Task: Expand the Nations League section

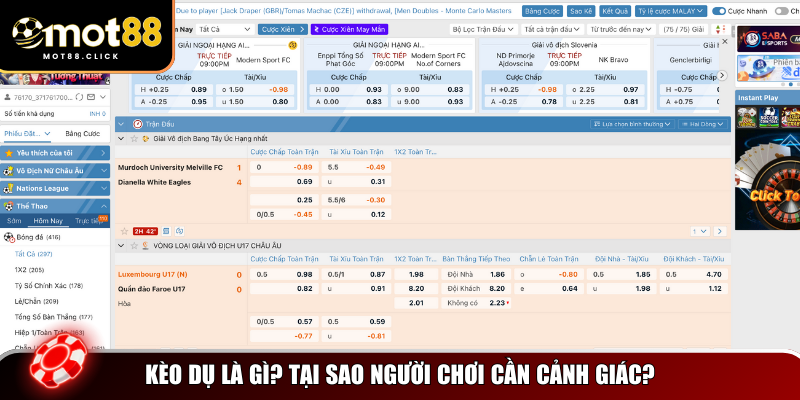Action: pos(104,189)
